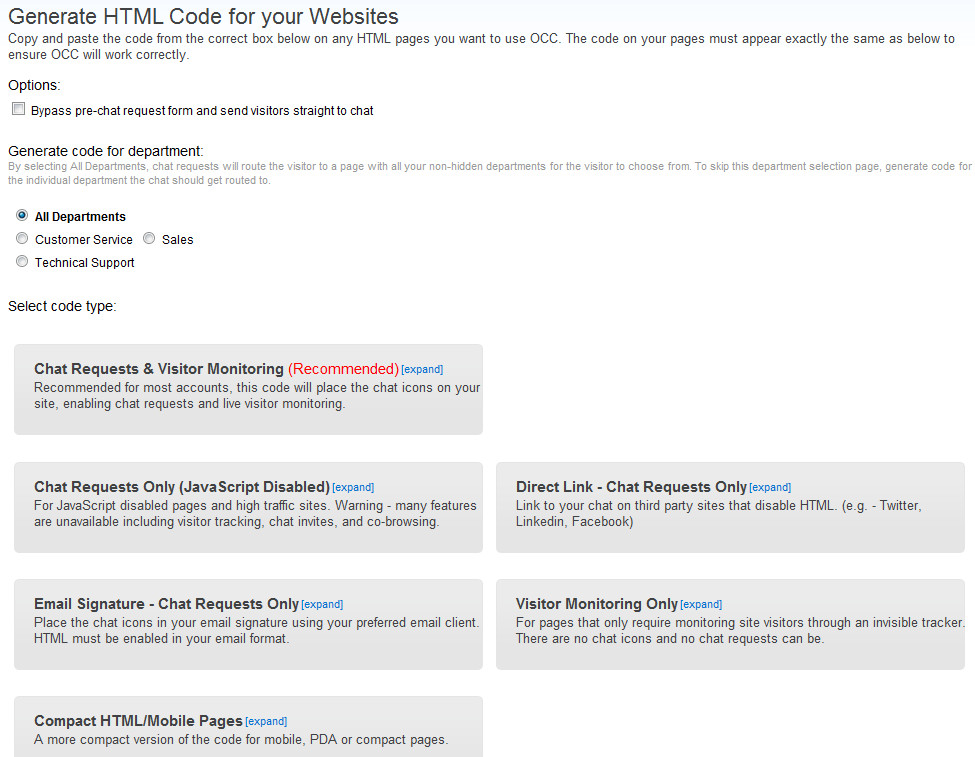This screenshot has height=757, width=975.
Task: Click the Direct Link - Chat Requests Only heading
Action: (x=631, y=487)
